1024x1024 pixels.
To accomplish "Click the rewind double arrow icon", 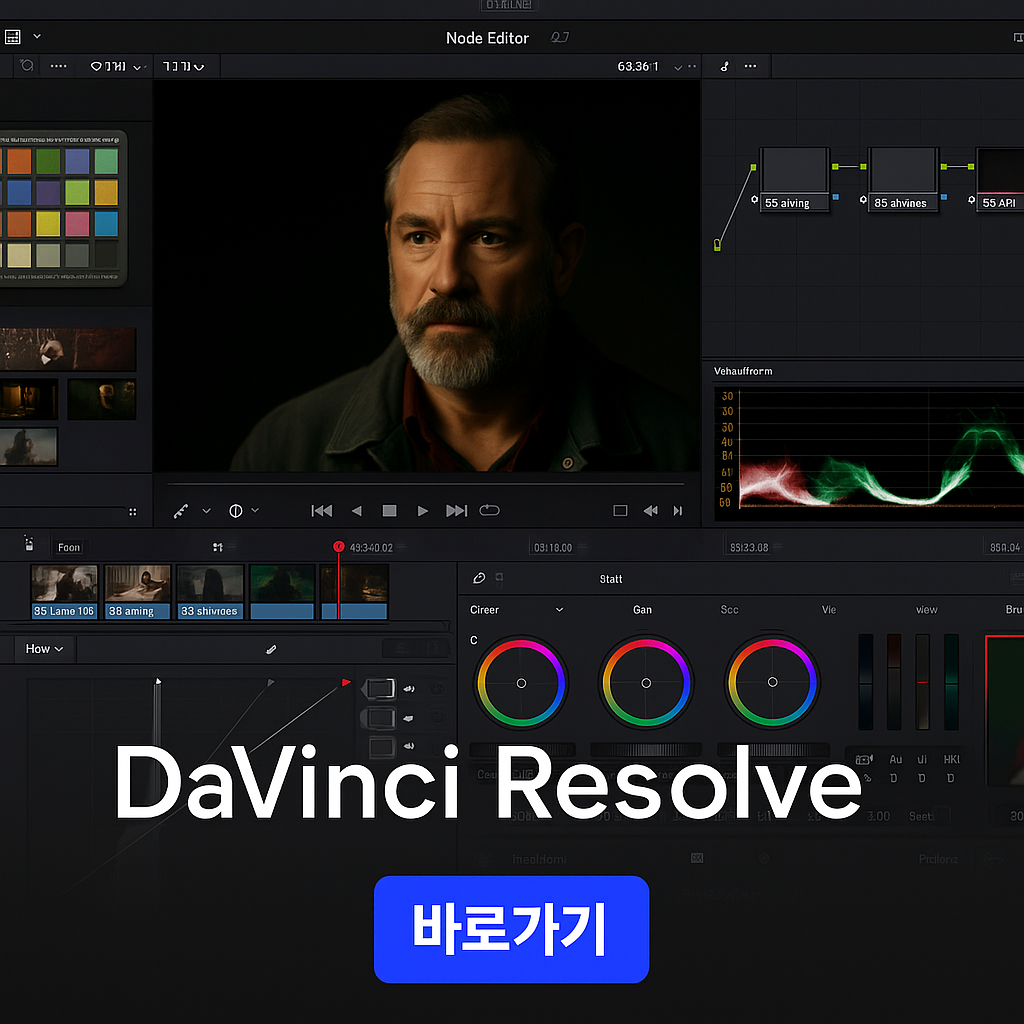I will [x=650, y=511].
